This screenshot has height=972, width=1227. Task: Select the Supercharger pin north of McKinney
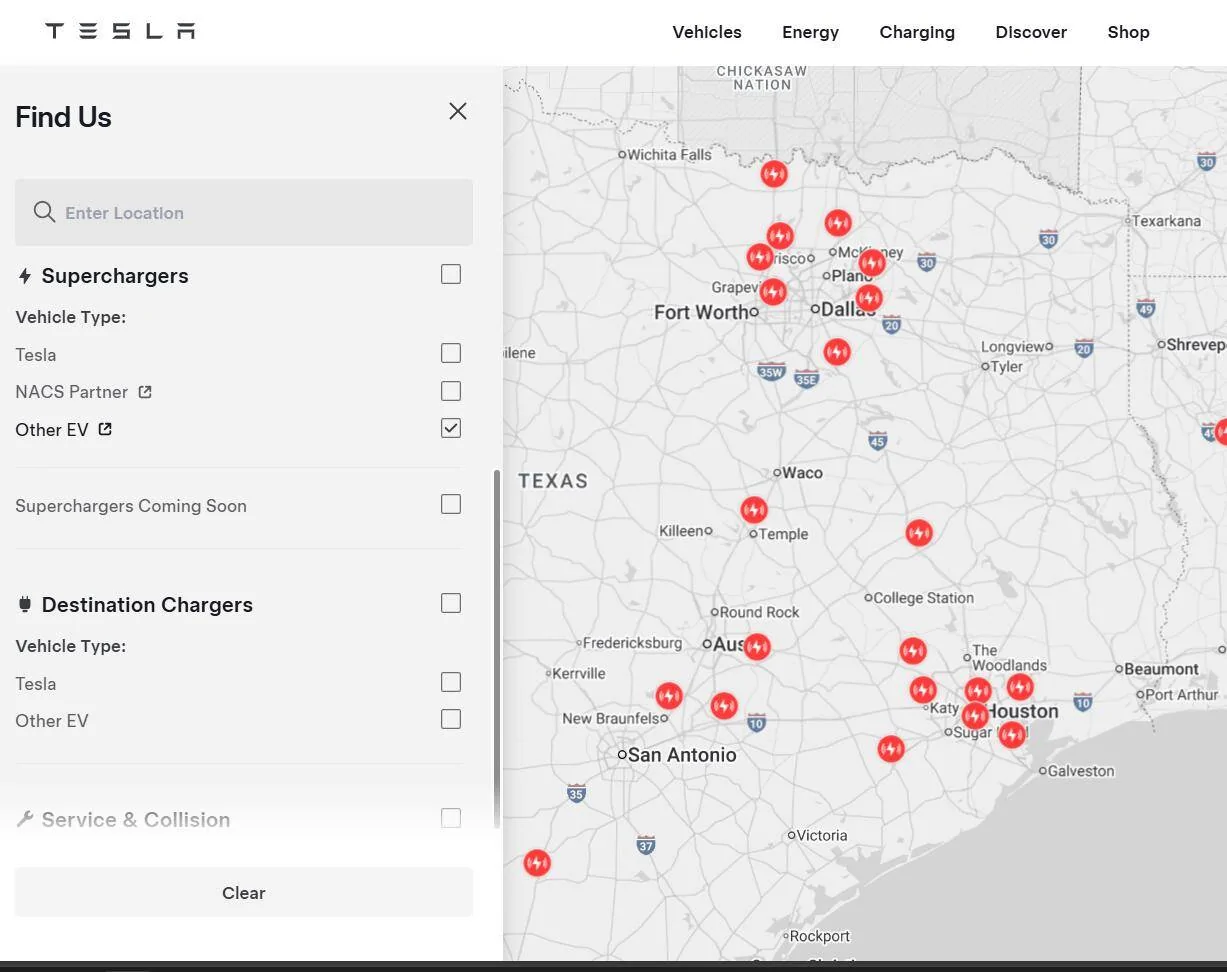[x=838, y=223]
